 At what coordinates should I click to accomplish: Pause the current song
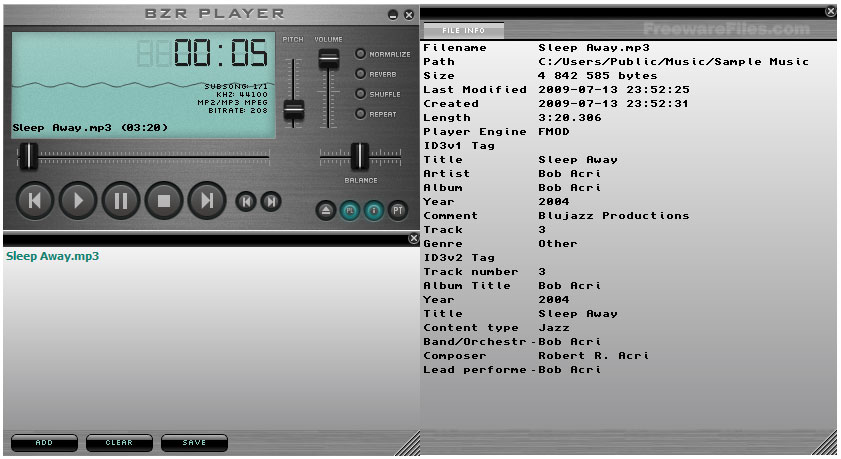[x=121, y=201]
